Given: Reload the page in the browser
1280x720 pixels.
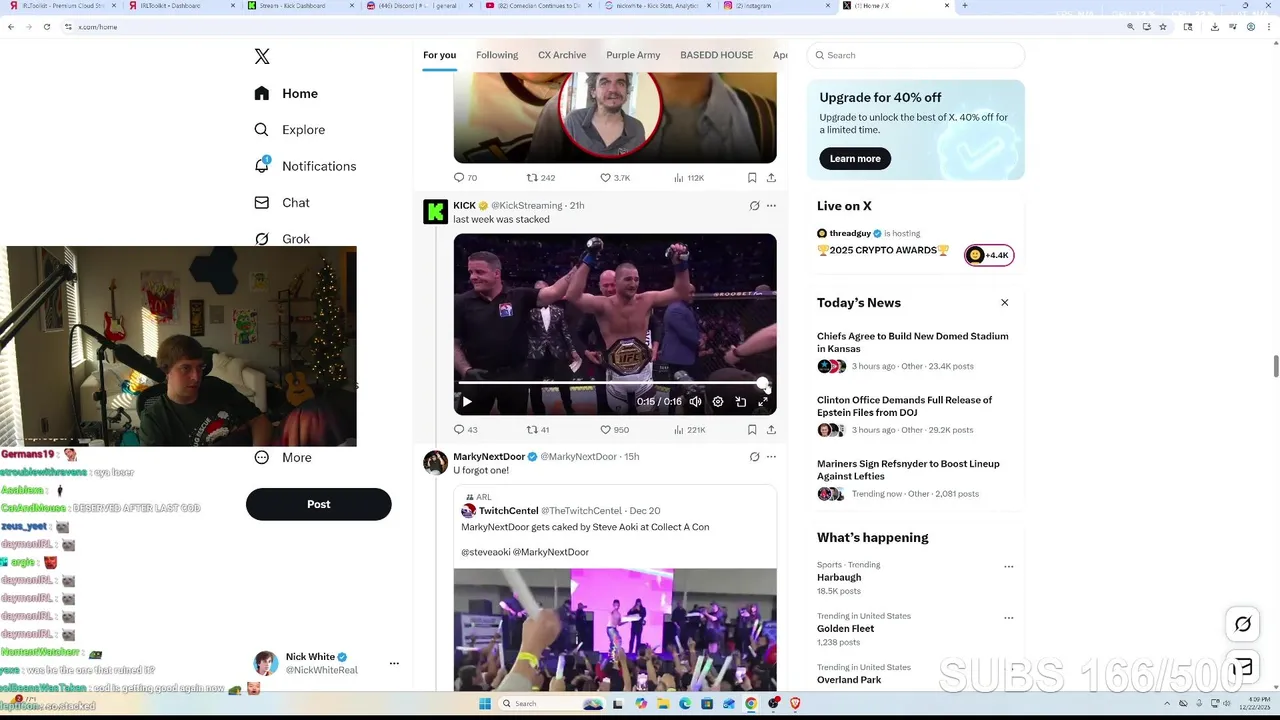Looking at the screenshot, I should (x=47, y=27).
